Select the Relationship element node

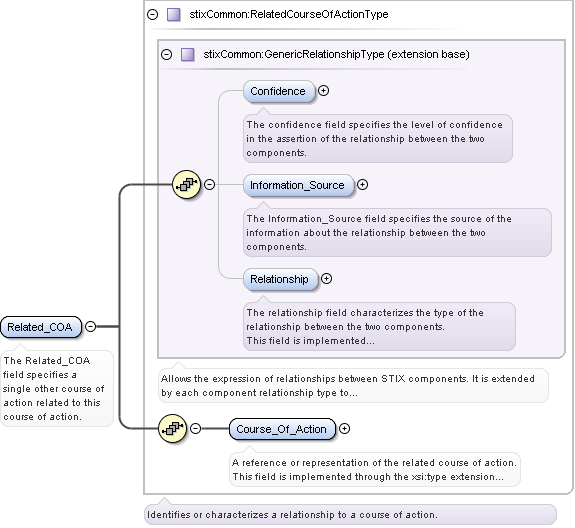(x=280, y=279)
